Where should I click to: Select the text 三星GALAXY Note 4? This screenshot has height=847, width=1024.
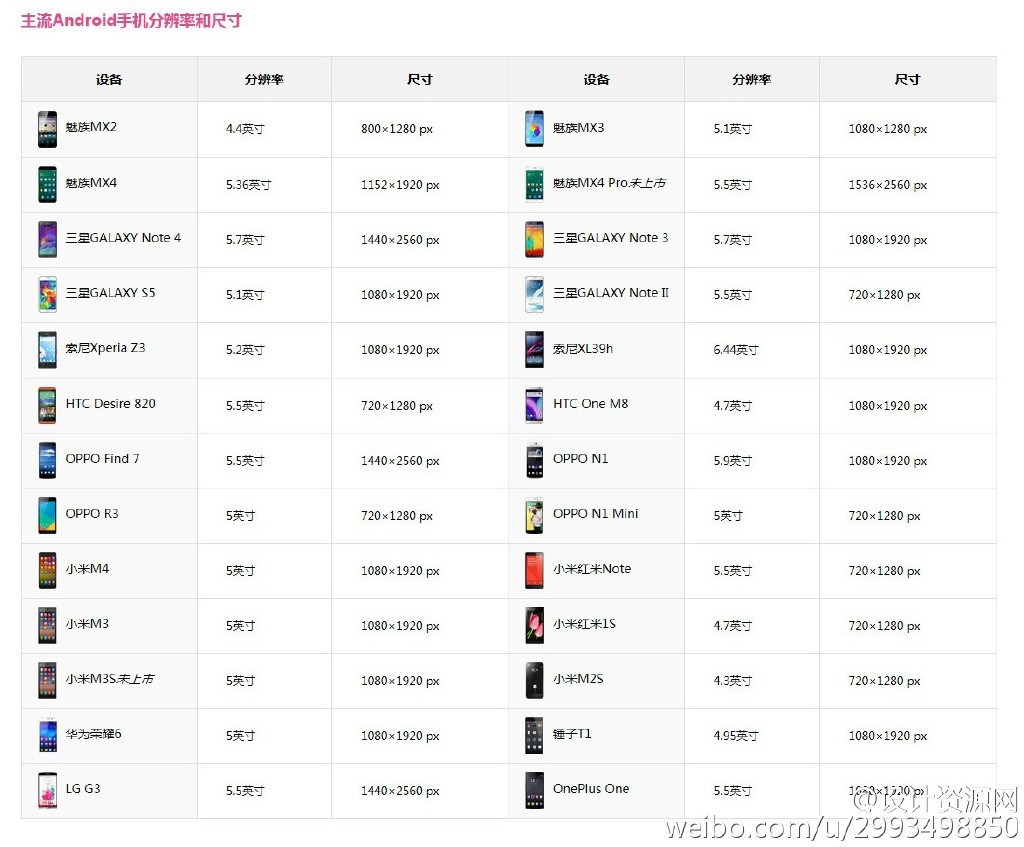point(123,238)
